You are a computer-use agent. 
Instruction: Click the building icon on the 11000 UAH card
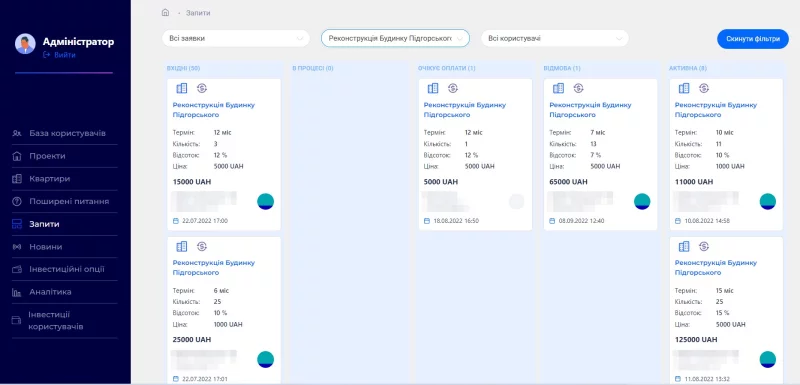(684, 88)
